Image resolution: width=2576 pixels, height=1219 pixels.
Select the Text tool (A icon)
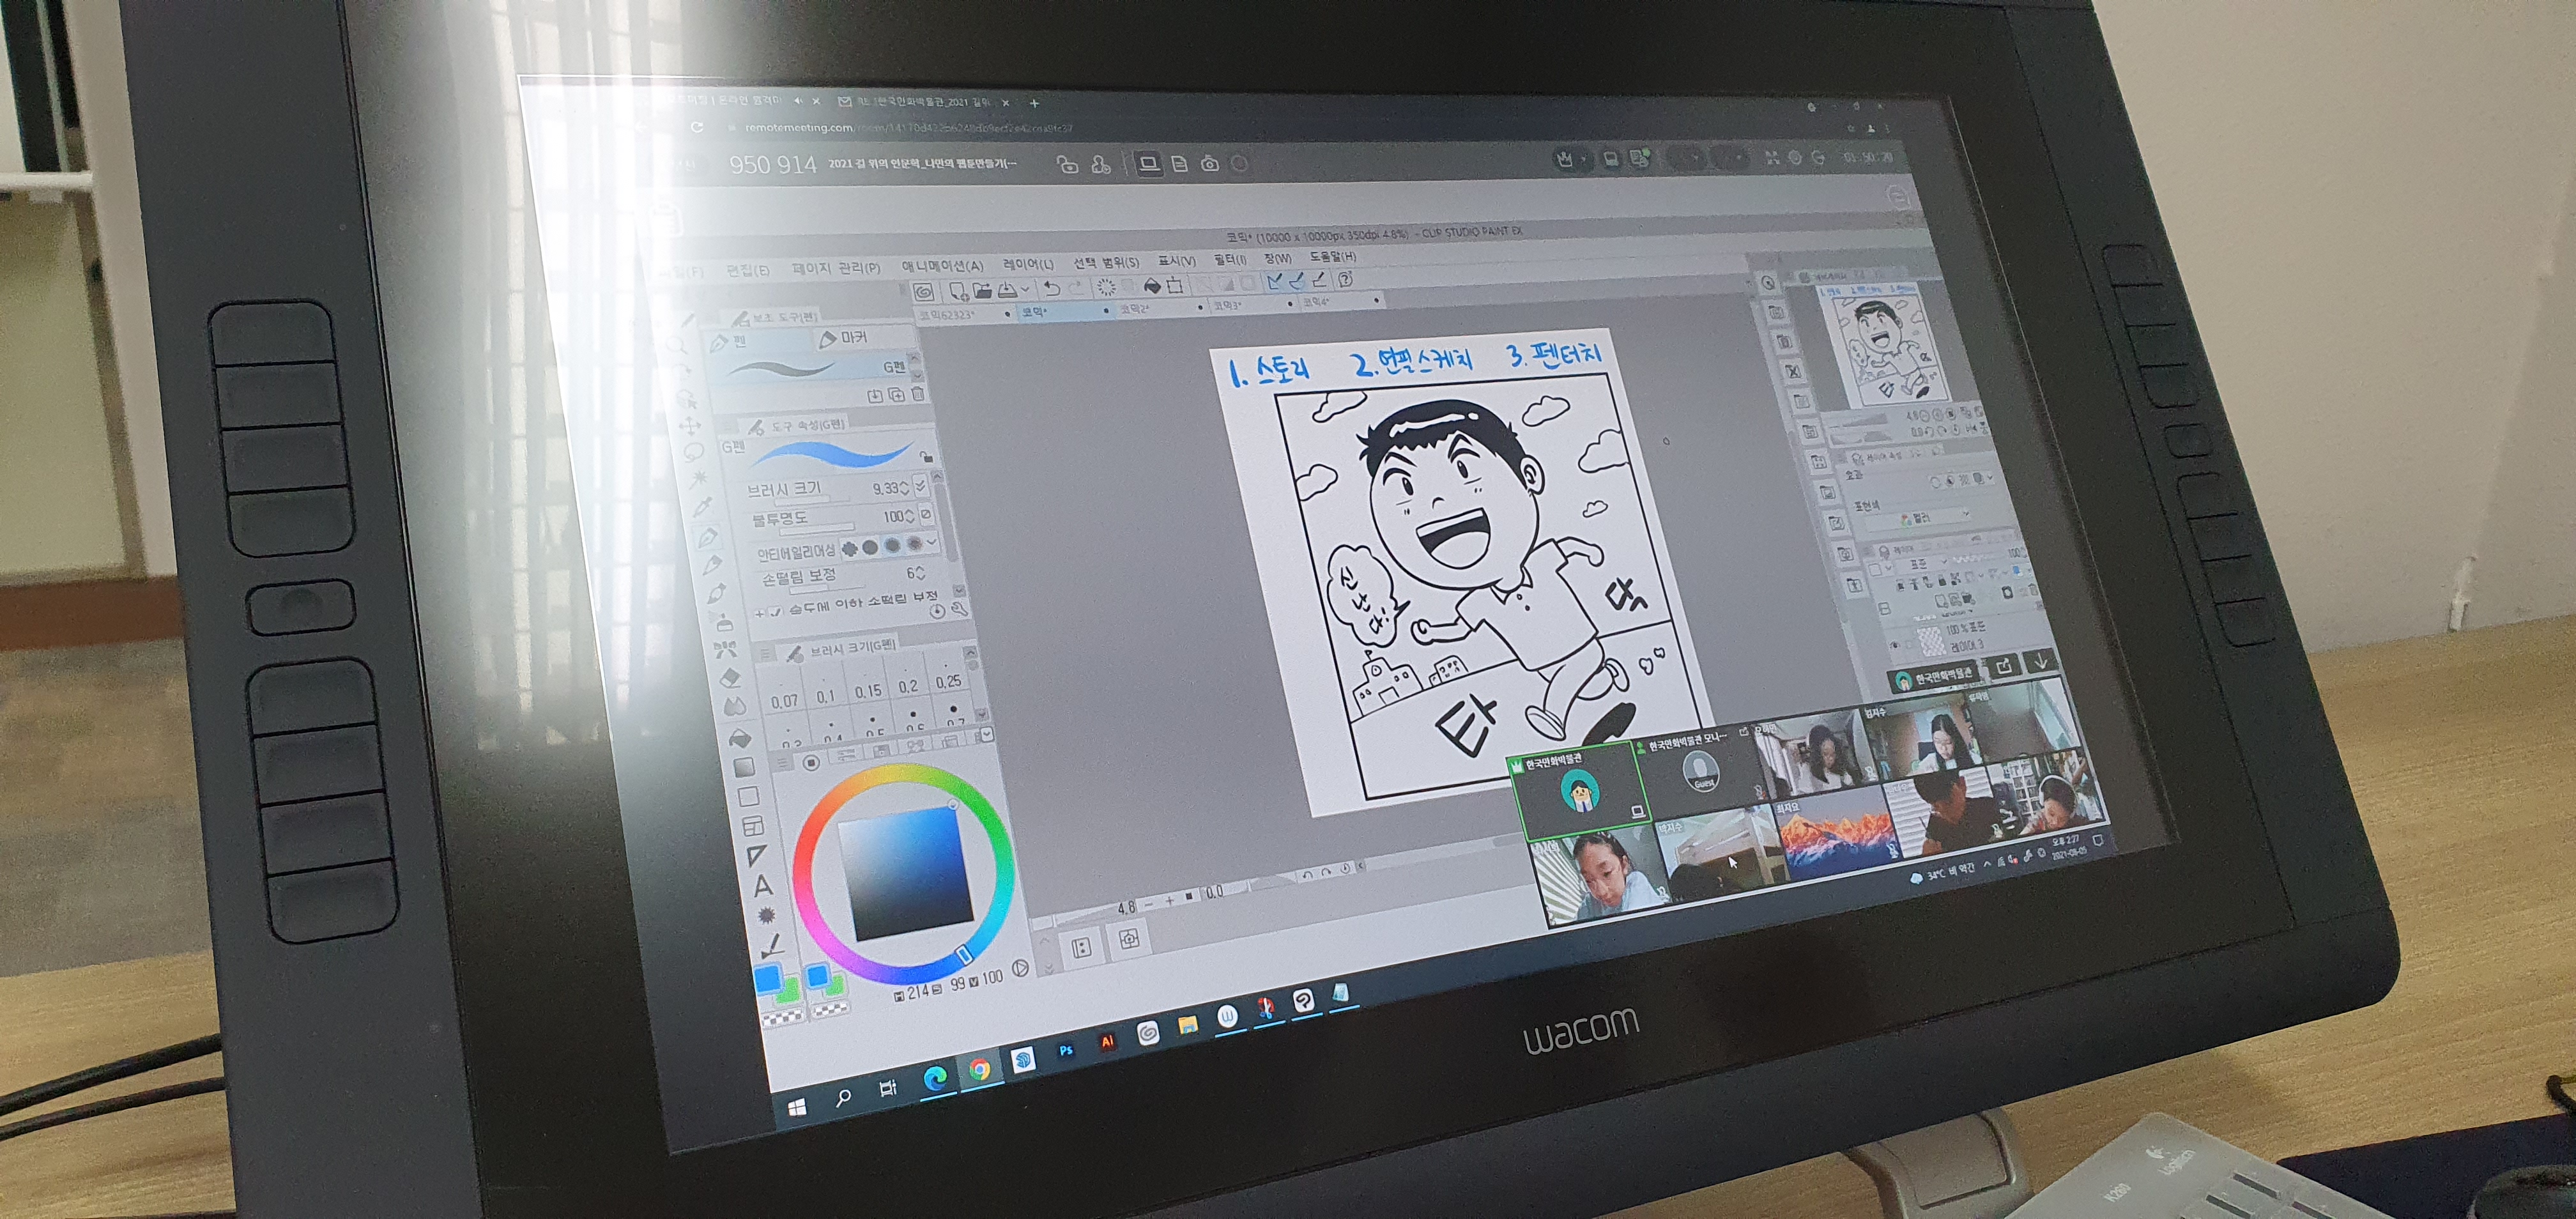pos(763,886)
